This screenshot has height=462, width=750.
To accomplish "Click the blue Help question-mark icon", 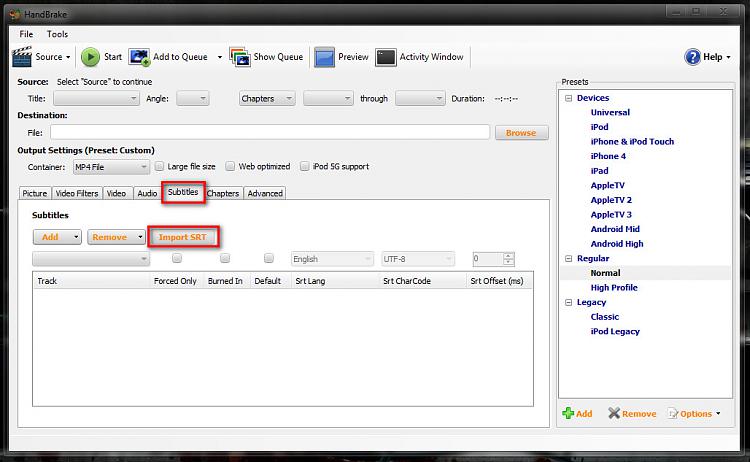I will coord(692,57).
